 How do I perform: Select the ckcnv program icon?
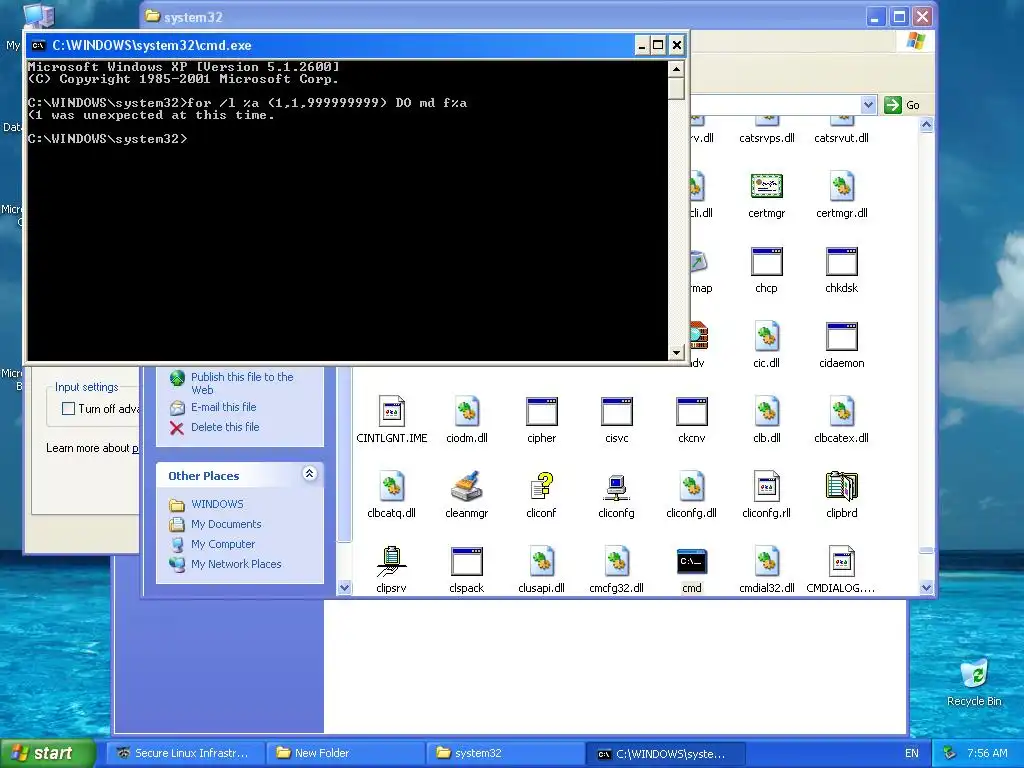click(692, 411)
